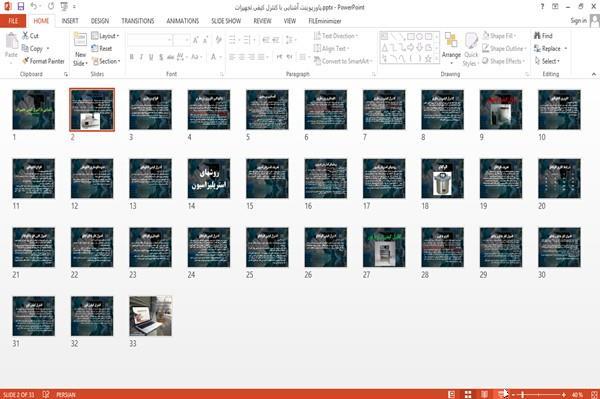Undo the last action
This screenshot has height=399, width=600.
pyautogui.click(x=34, y=7)
